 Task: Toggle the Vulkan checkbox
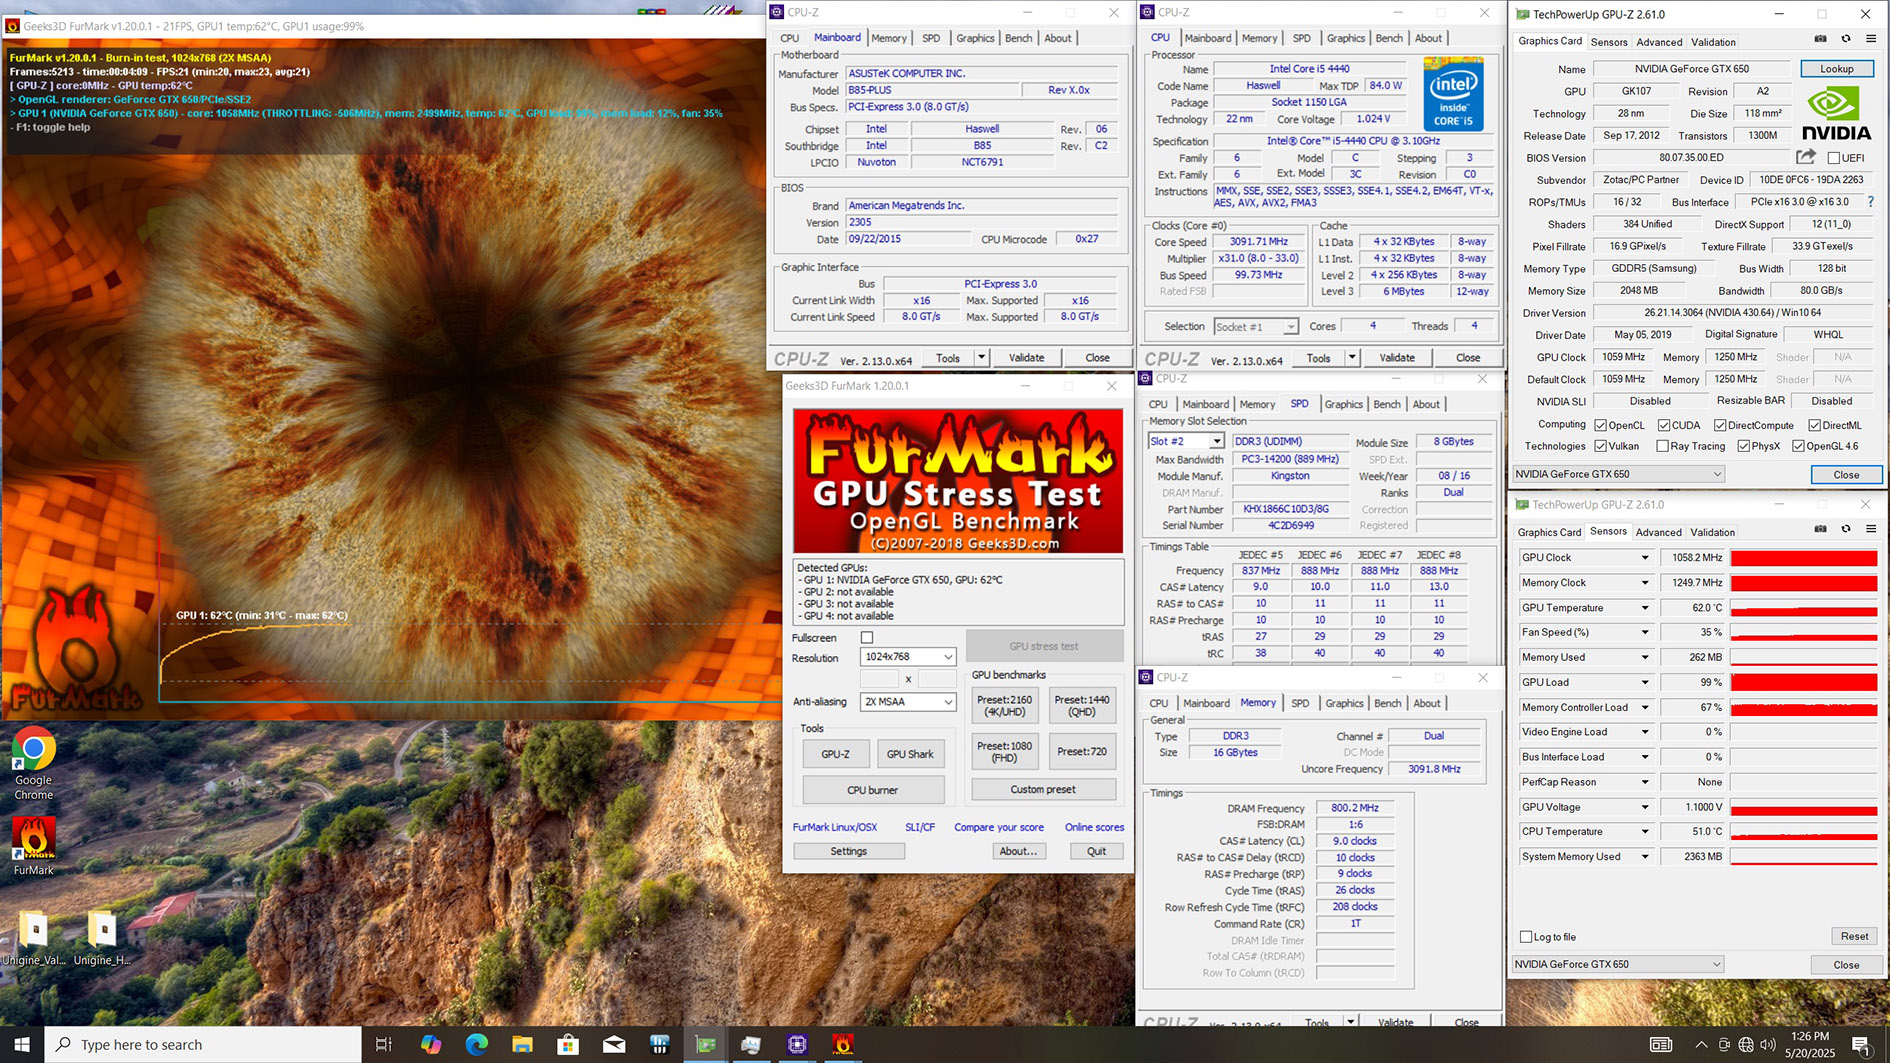click(1601, 446)
